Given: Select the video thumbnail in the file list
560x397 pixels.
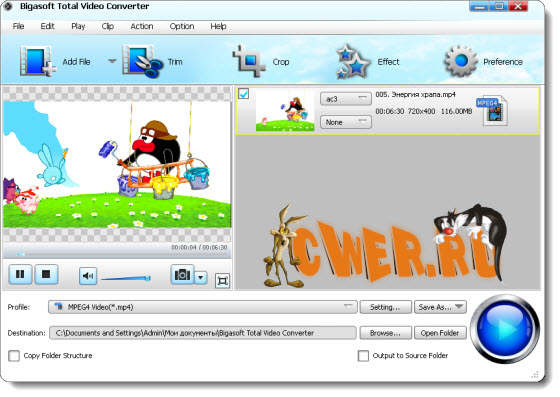Looking at the screenshot, I should (x=285, y=111).
